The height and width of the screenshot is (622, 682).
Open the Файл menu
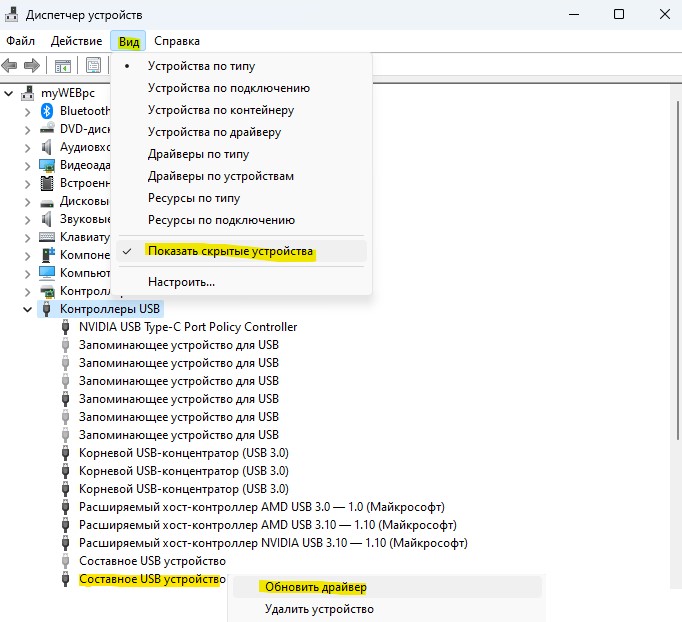click(20, 41)
